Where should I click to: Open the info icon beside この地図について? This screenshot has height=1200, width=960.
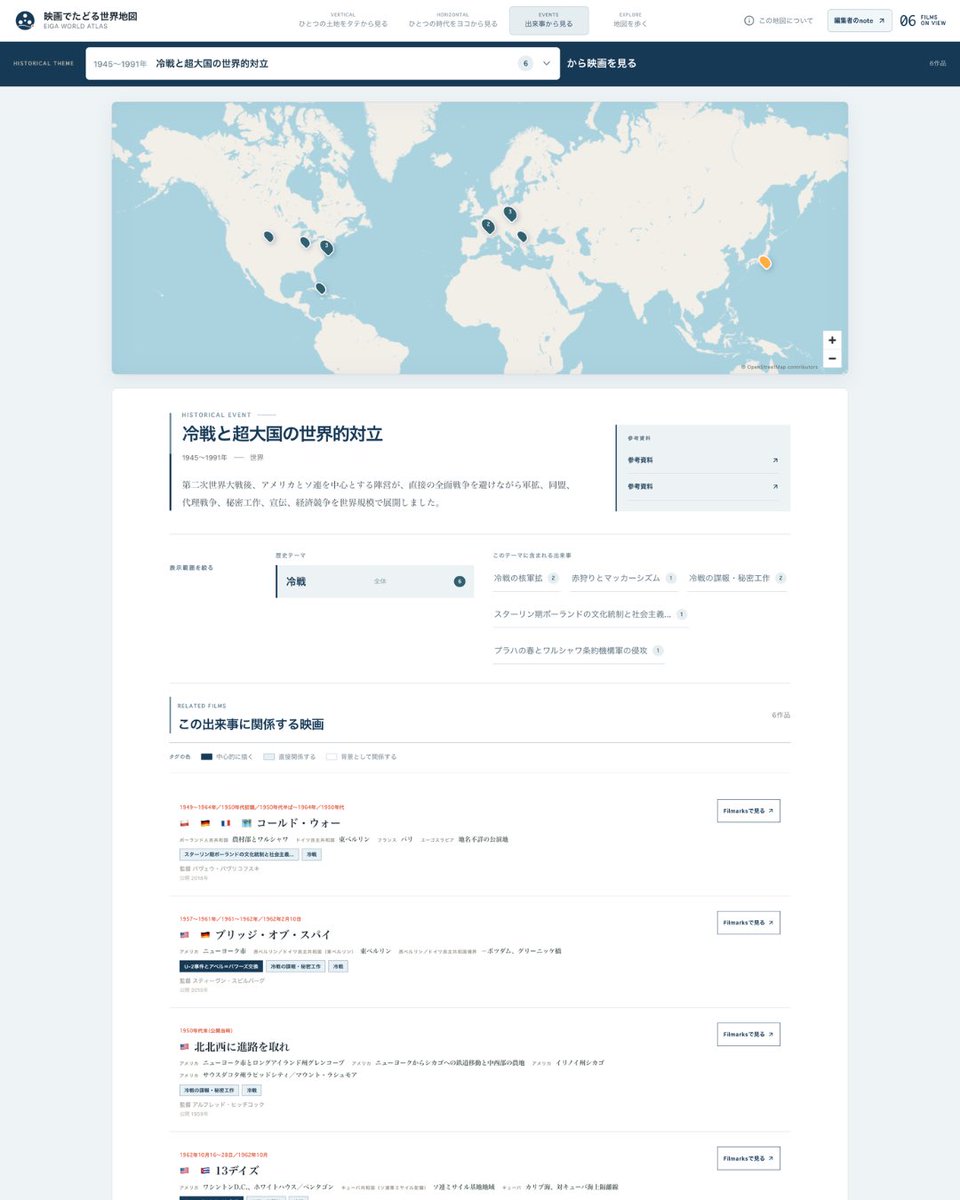point(749,21)
